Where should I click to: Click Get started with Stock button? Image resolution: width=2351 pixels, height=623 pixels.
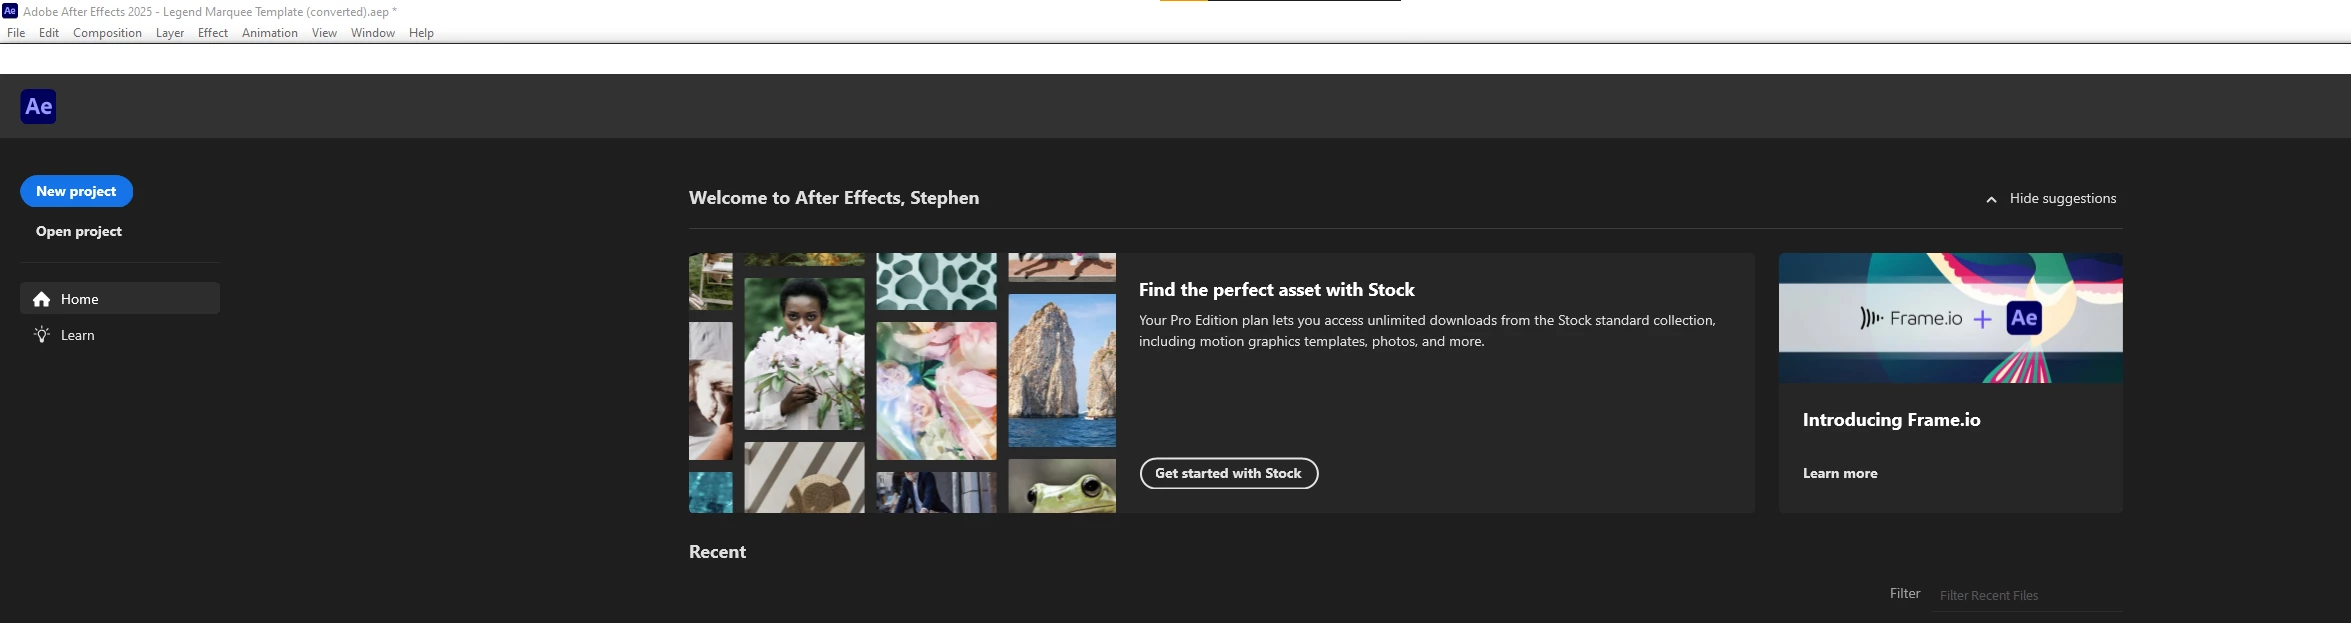pos(1229,473)
